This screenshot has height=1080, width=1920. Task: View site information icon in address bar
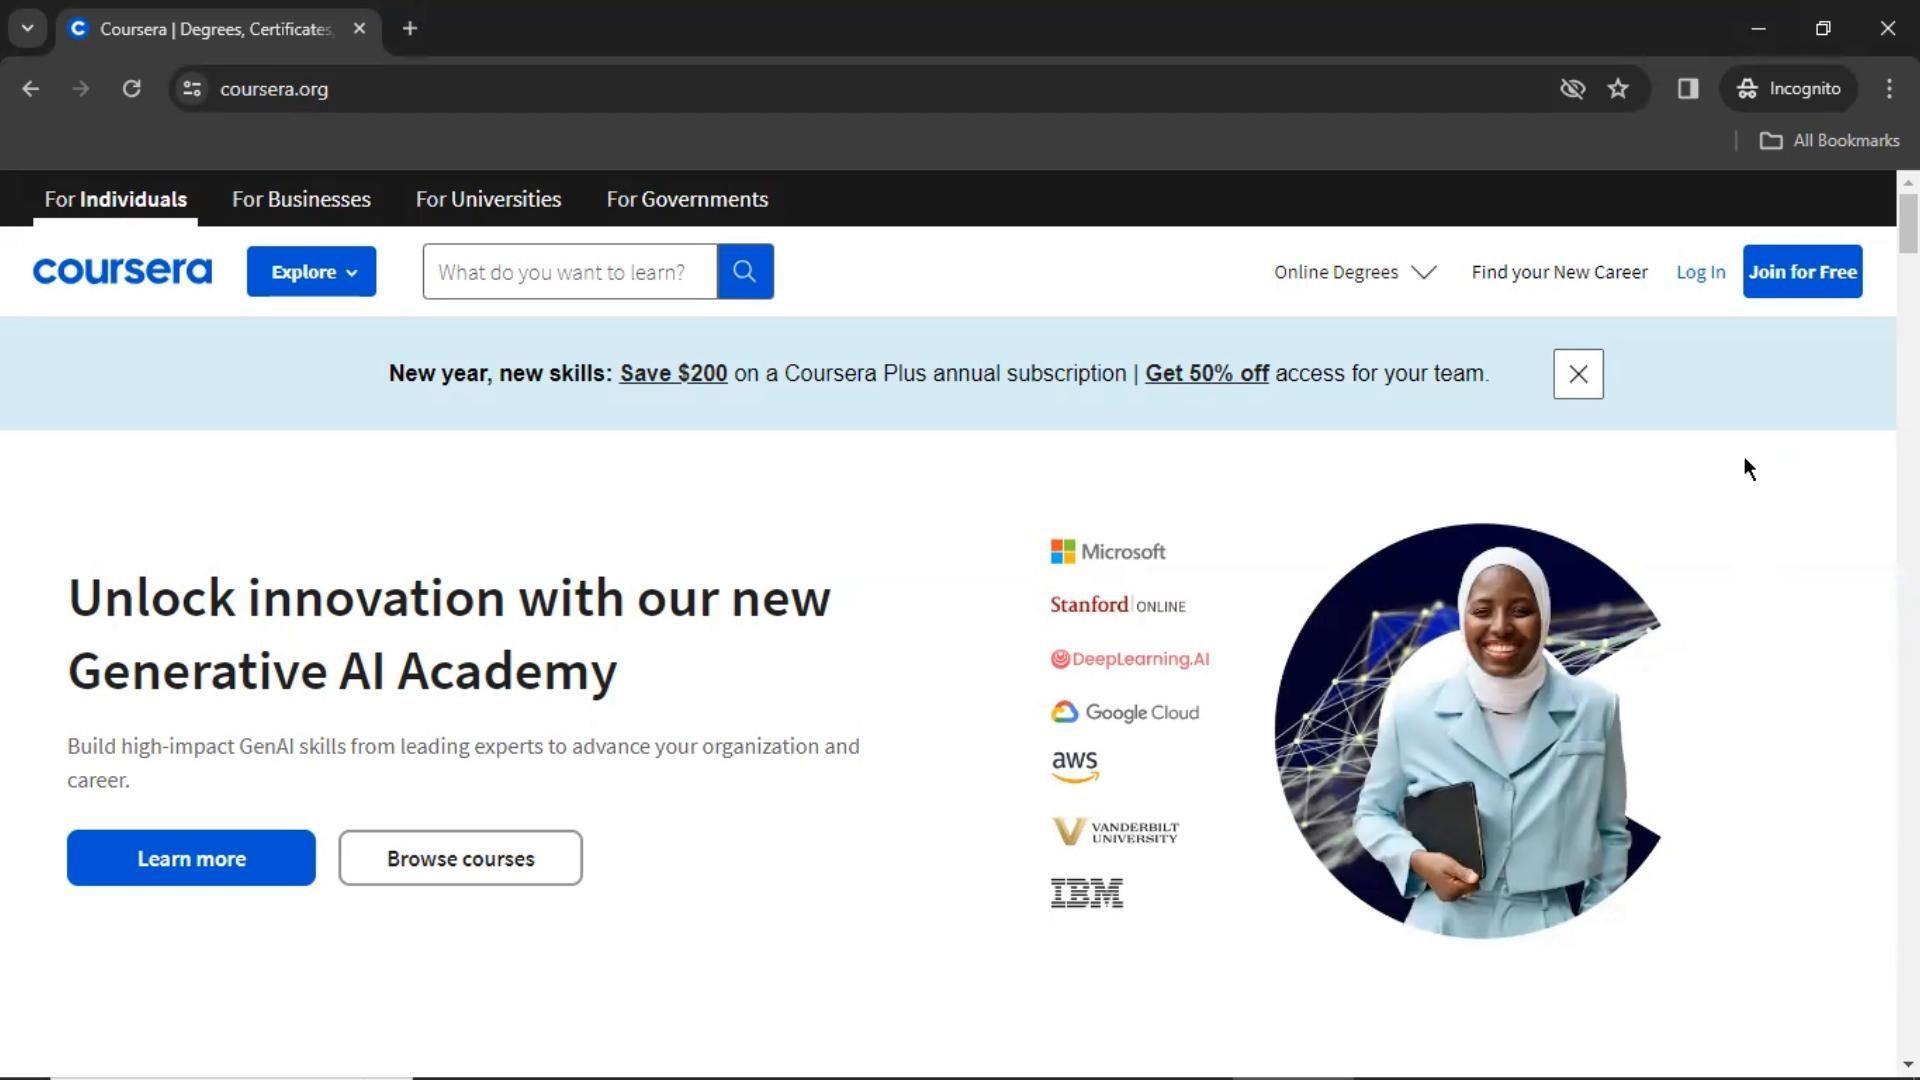192,89
